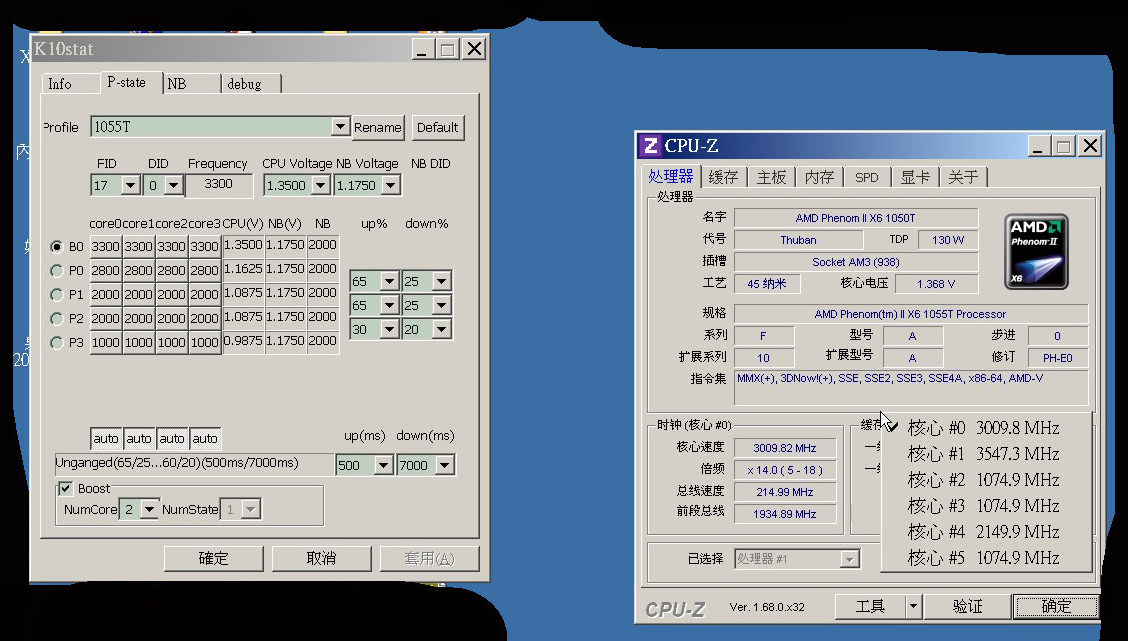Open the CPU-Z processor selection dropdown
Screen dimensions: 1128x641
tap(850, 559)
